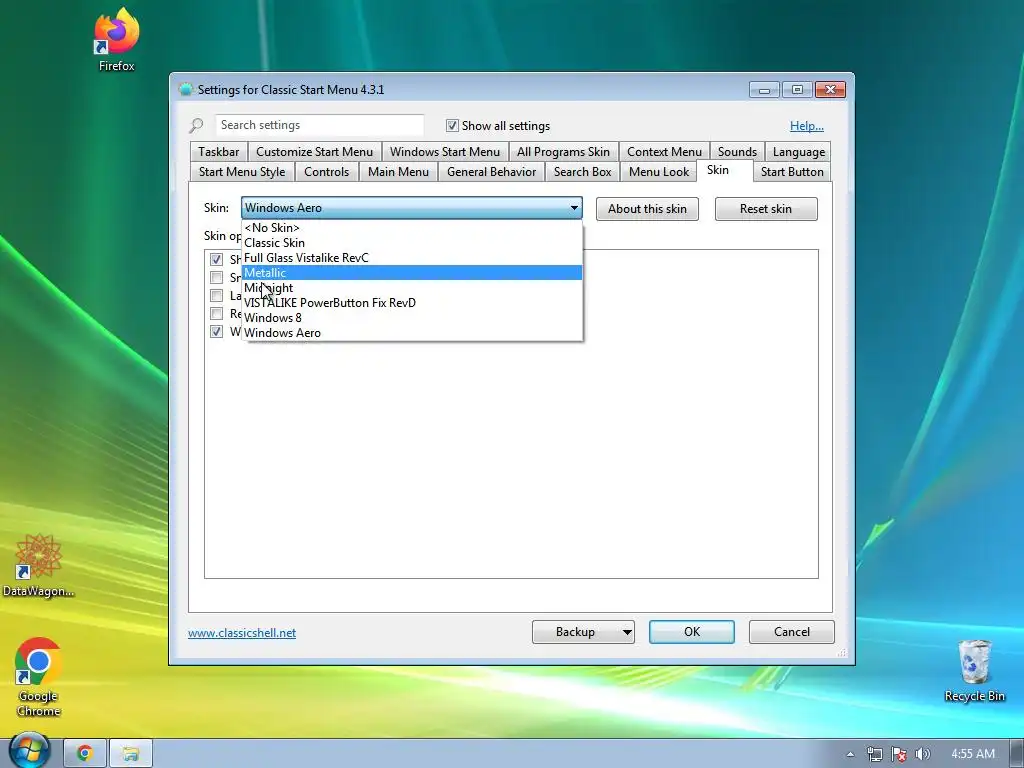Open the Windows Start Menu tab

(445, 152)
